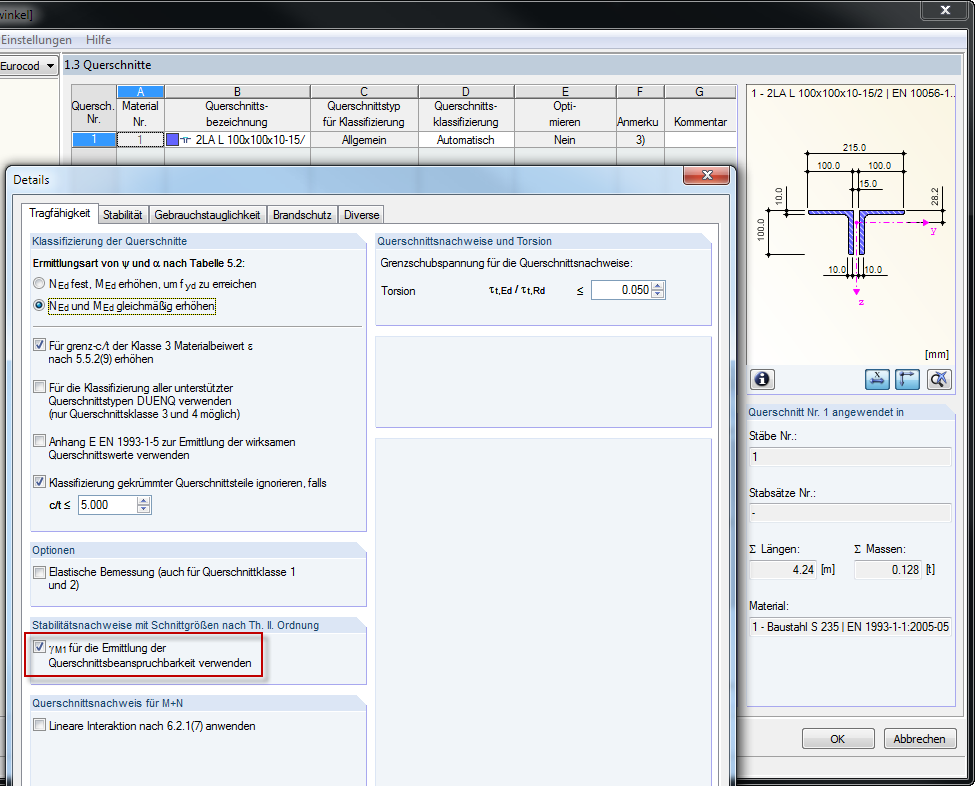Select 'NEd und MEd gleichmäßig erhöhen' option
The height and width of the screenshot is (786, 975).
point(39,305)
